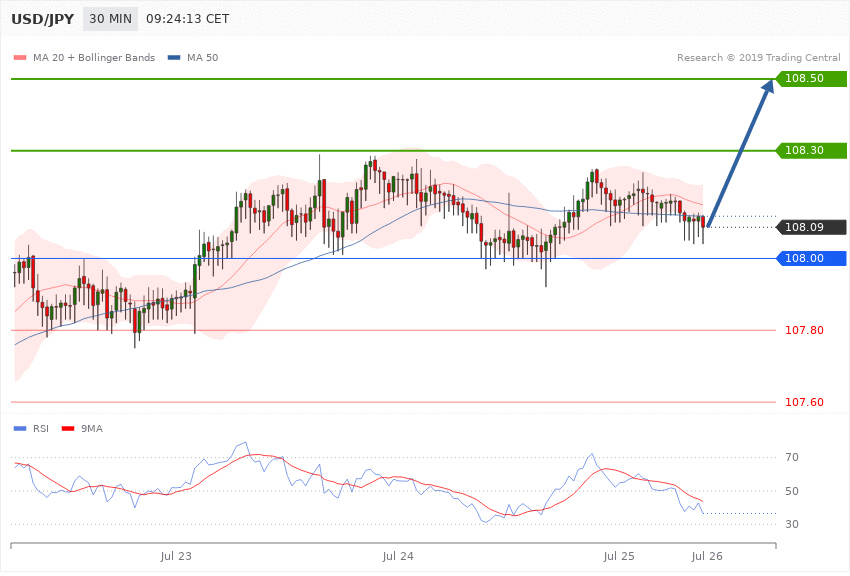
Task: Select the 30 MIN timeframe label
Action: point(111,19)
